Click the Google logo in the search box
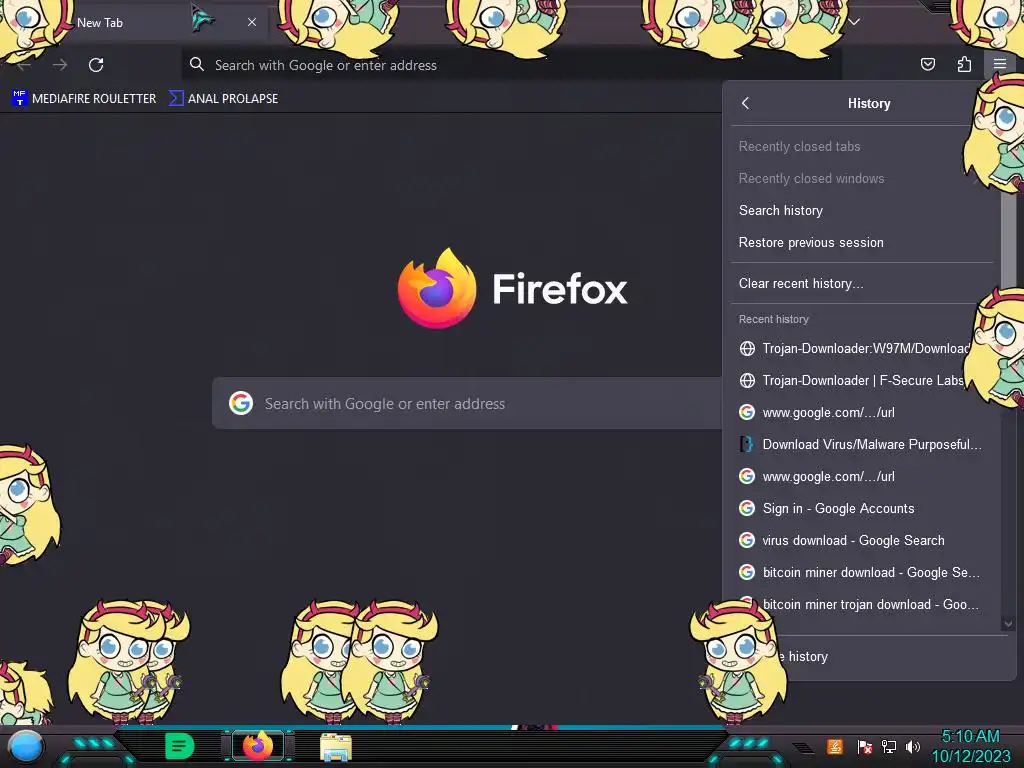The height and width of the screenshot is (768, 1024). click(x=241, y=403)
